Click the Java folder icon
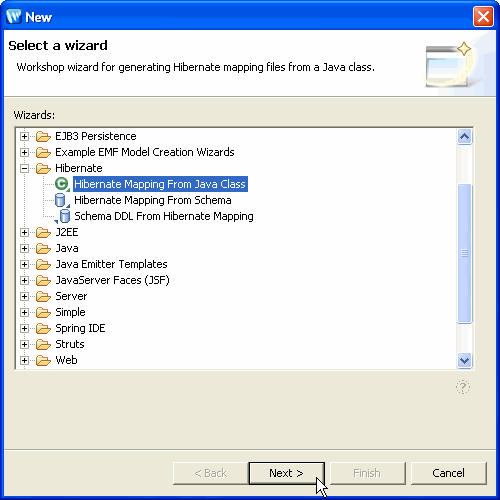 coord(43,248)
